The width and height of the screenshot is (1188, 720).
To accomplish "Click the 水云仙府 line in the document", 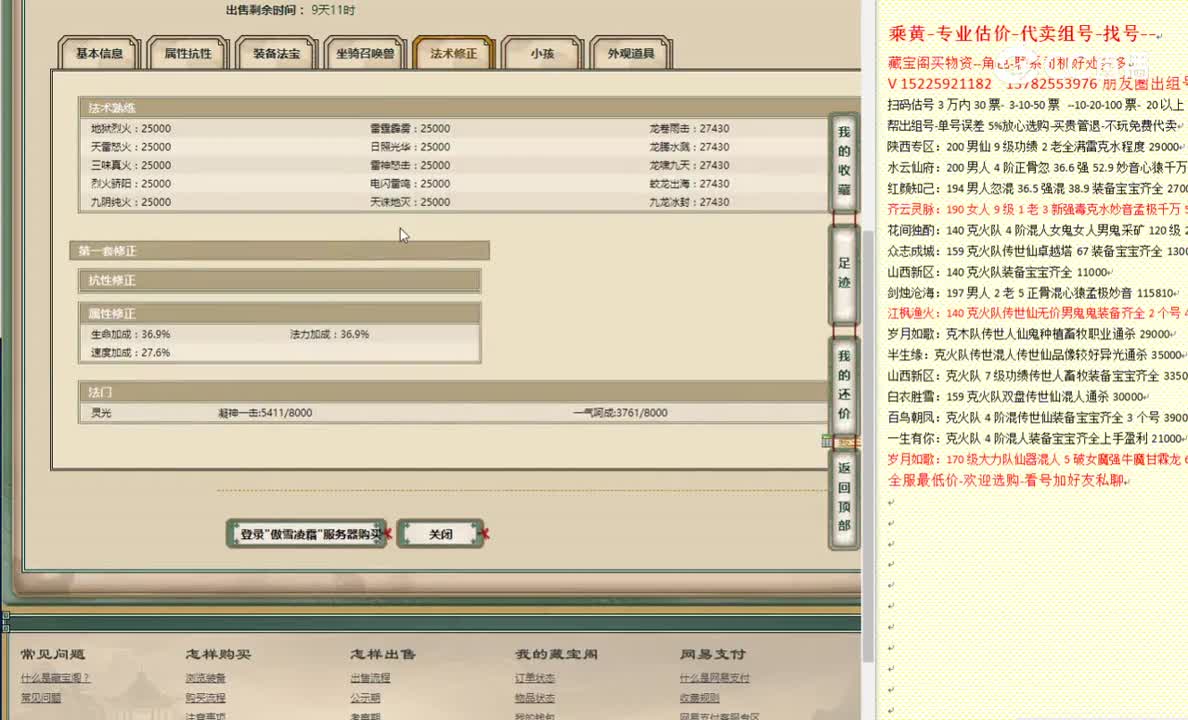I will click(1037, 167).
